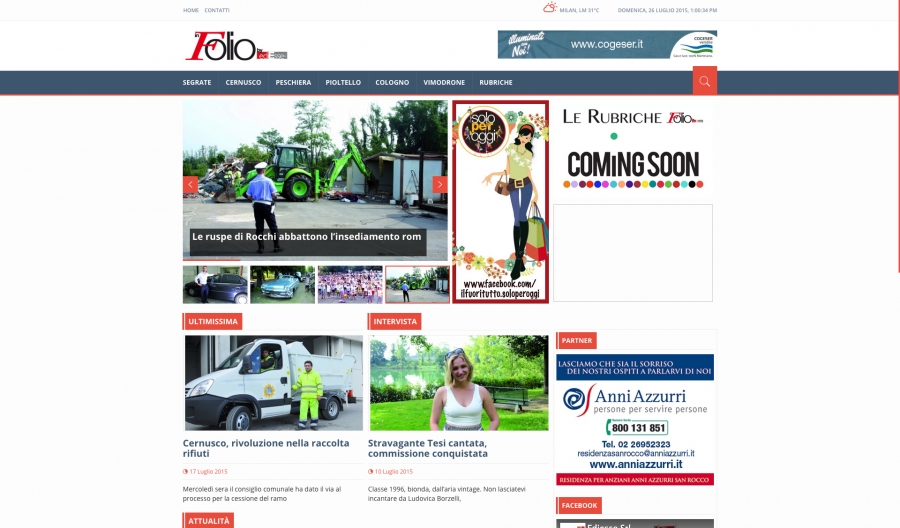The height and width of the screenshot is (528, 900).
Task: Click the FACEBOOK section label
Action: (579, 506)
